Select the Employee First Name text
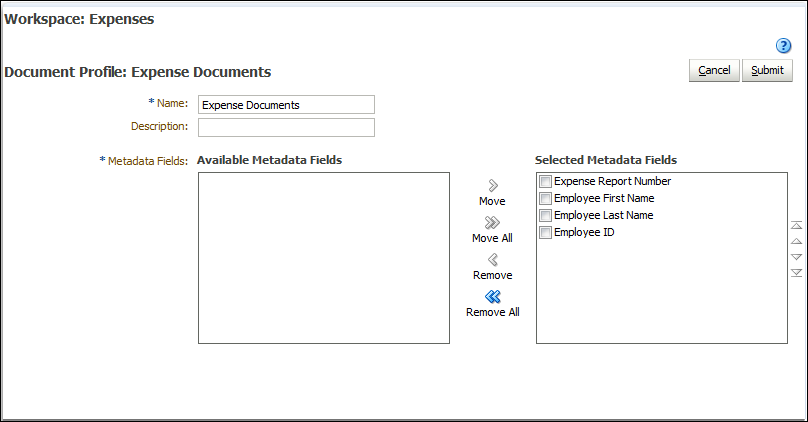The width and height of the screenshot is (808, 422). pyautogui.click(x=604, y=198)
